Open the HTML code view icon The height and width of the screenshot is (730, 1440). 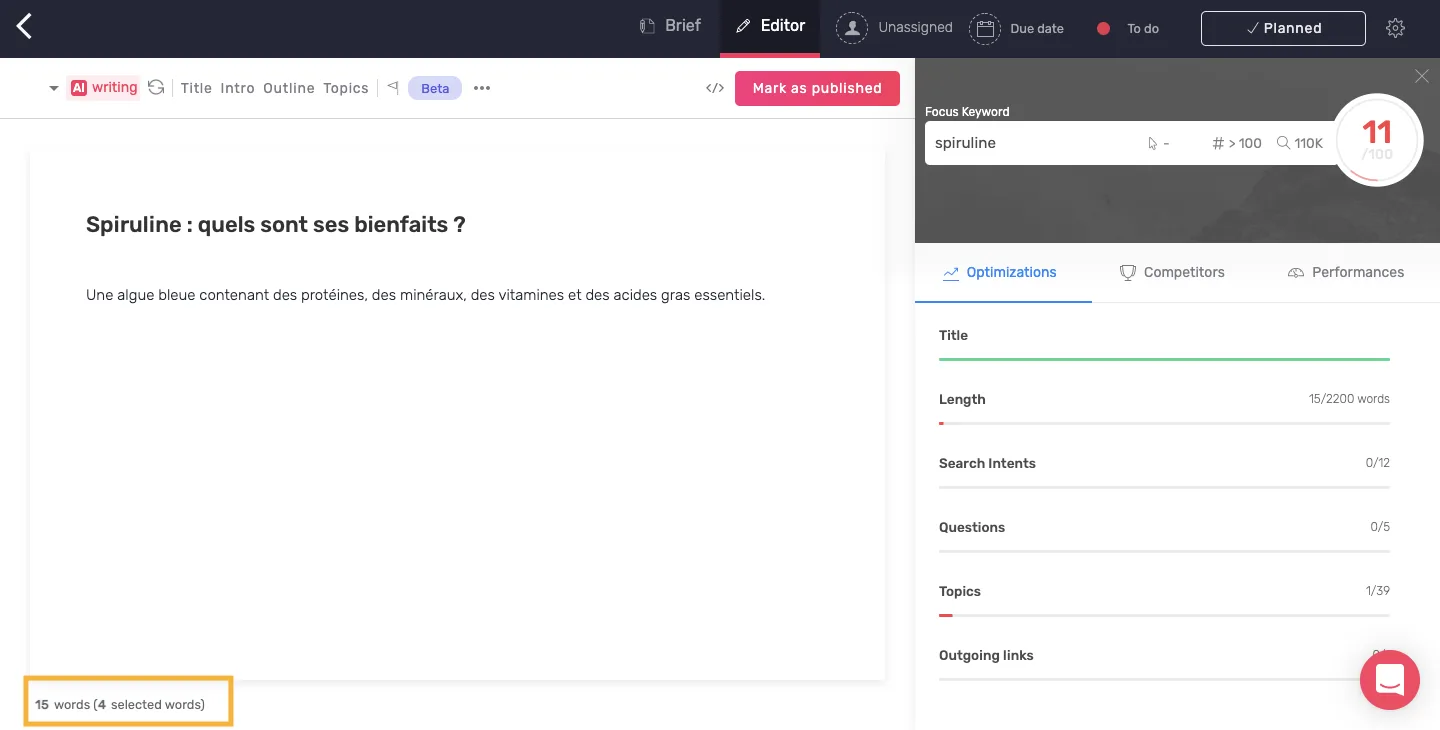(715, 88)
